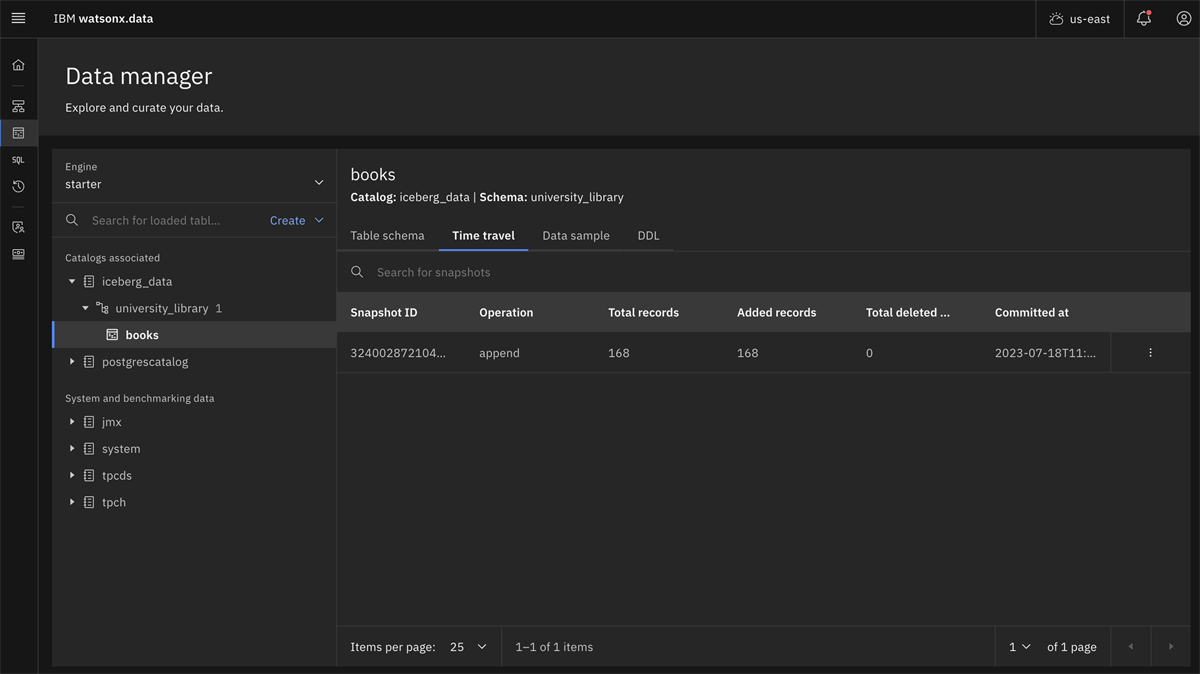Open the page number dropdown

[x=1019, y=647]
